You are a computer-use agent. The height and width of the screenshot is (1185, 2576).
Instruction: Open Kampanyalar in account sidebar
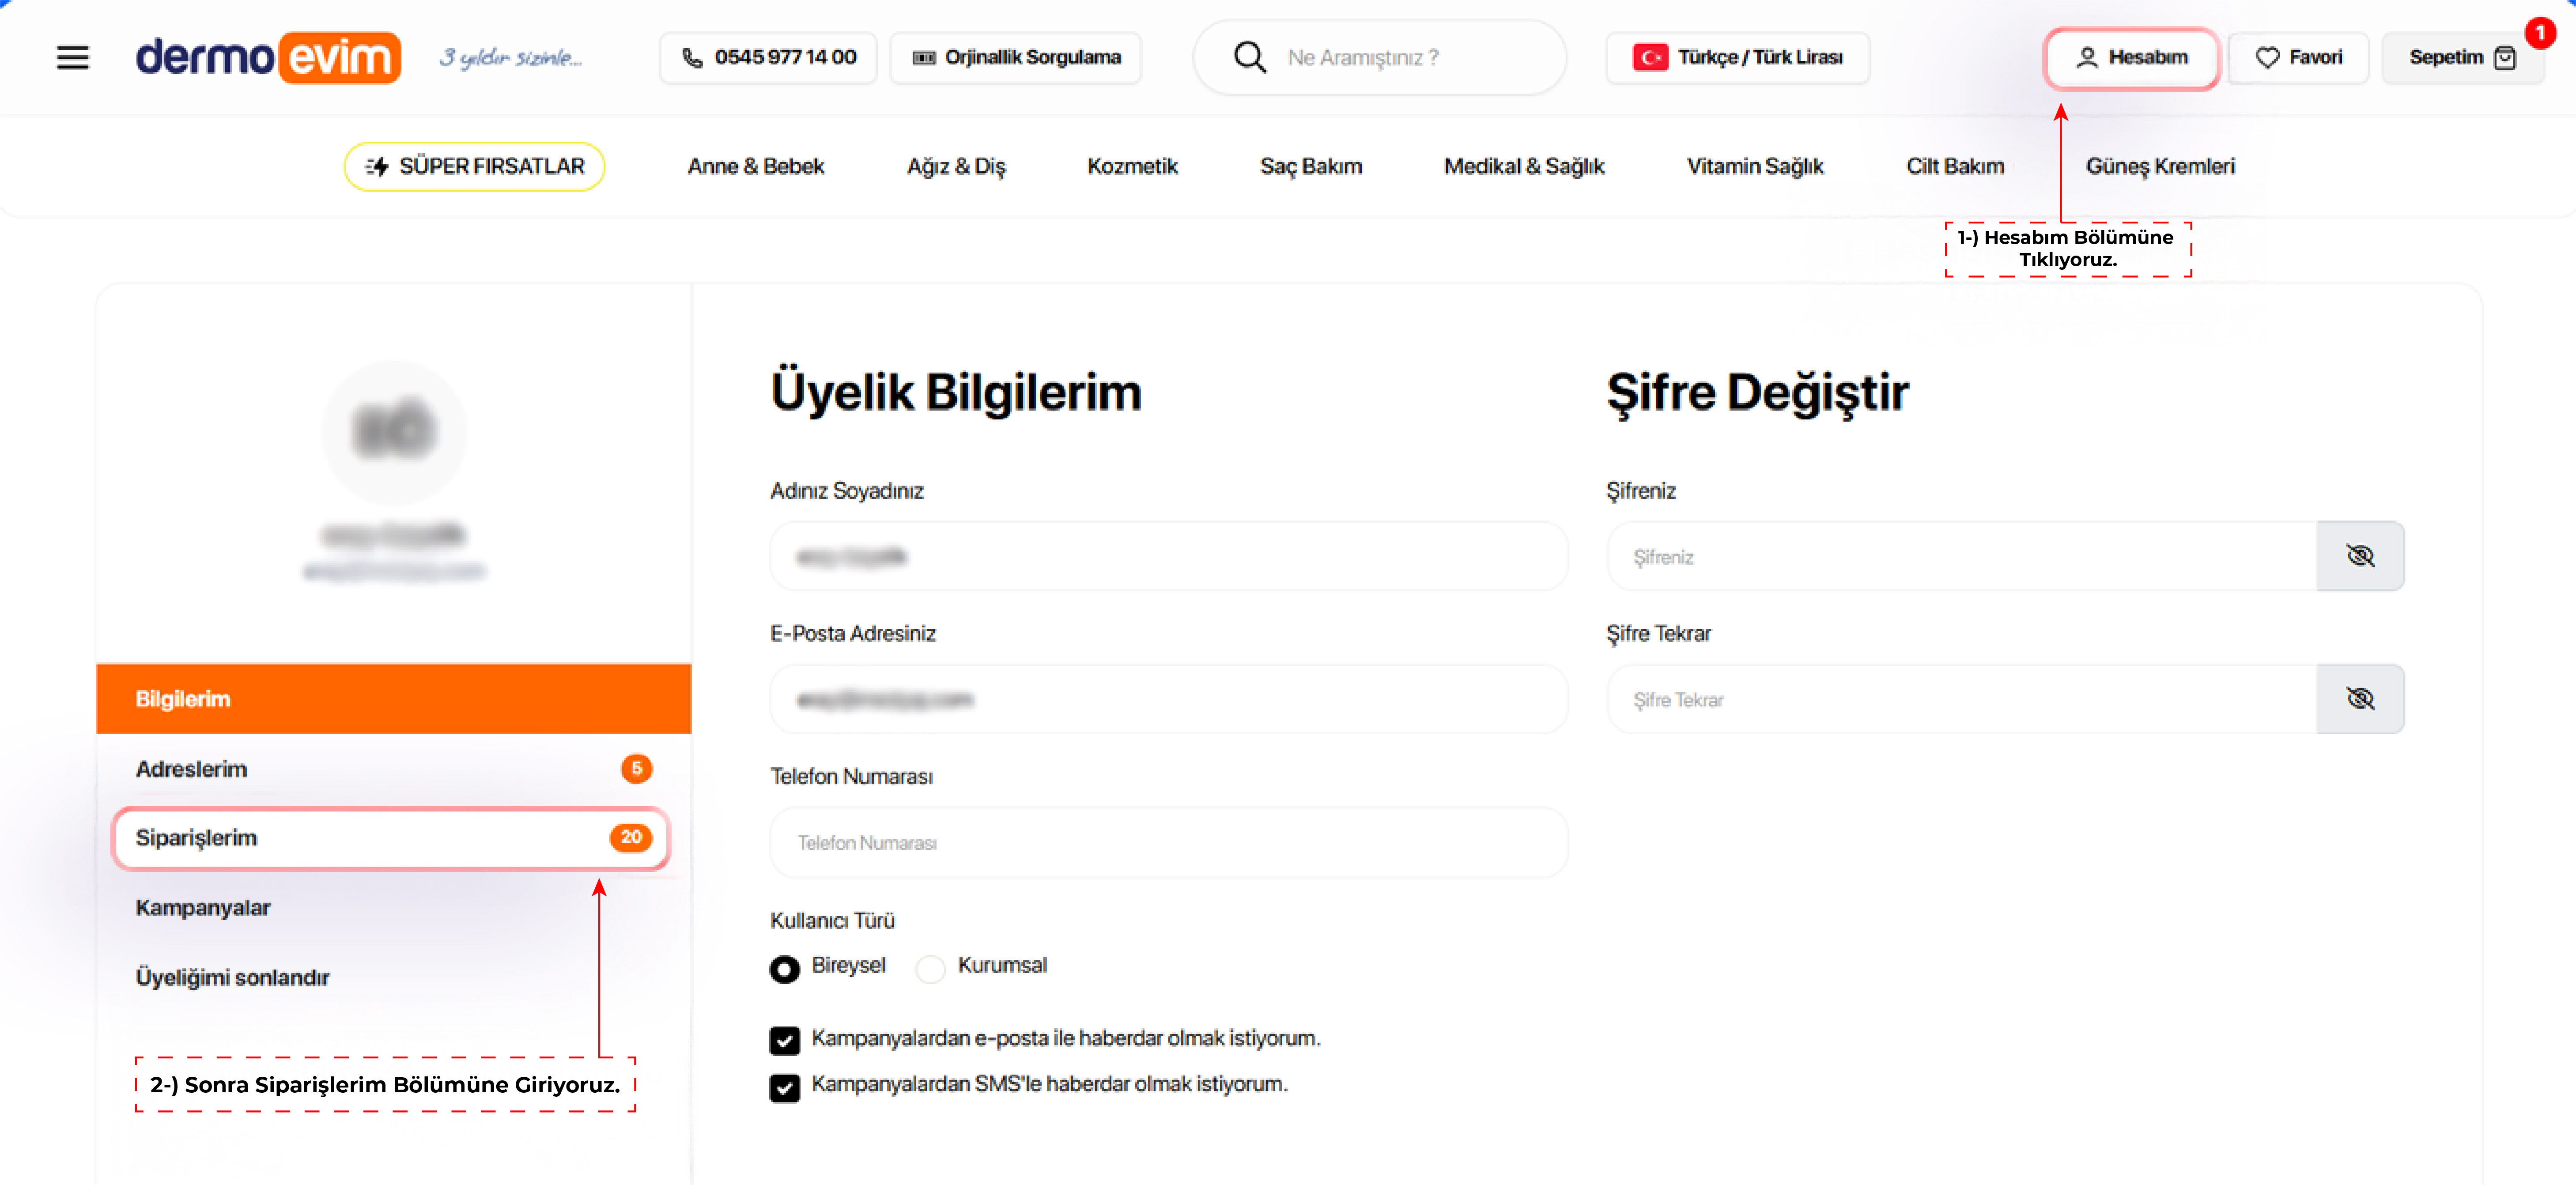(394, 908)
